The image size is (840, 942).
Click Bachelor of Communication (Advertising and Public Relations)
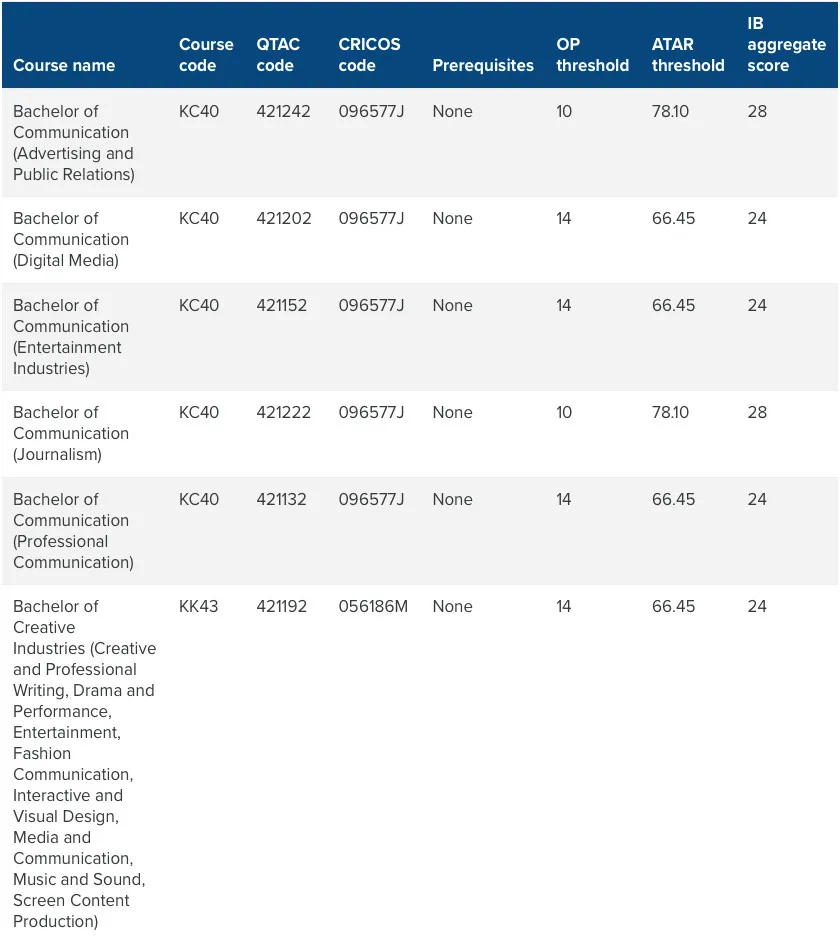click(73, 143)
